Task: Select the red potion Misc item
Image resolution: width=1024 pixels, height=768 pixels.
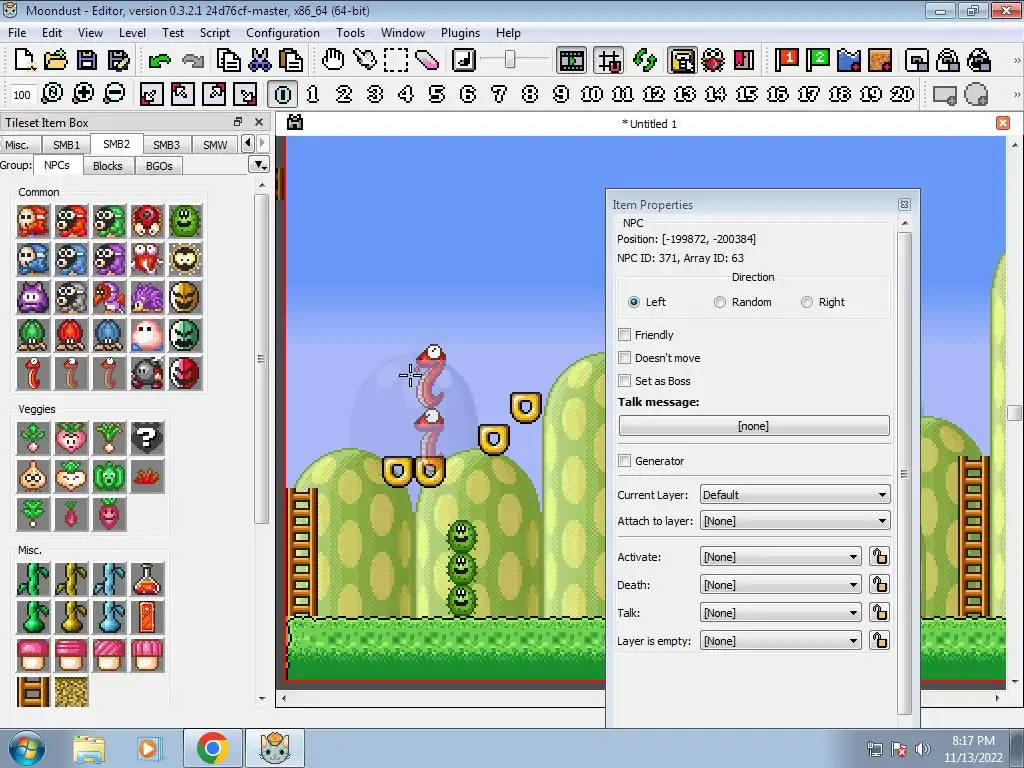Action: click(x=147, y=579)
